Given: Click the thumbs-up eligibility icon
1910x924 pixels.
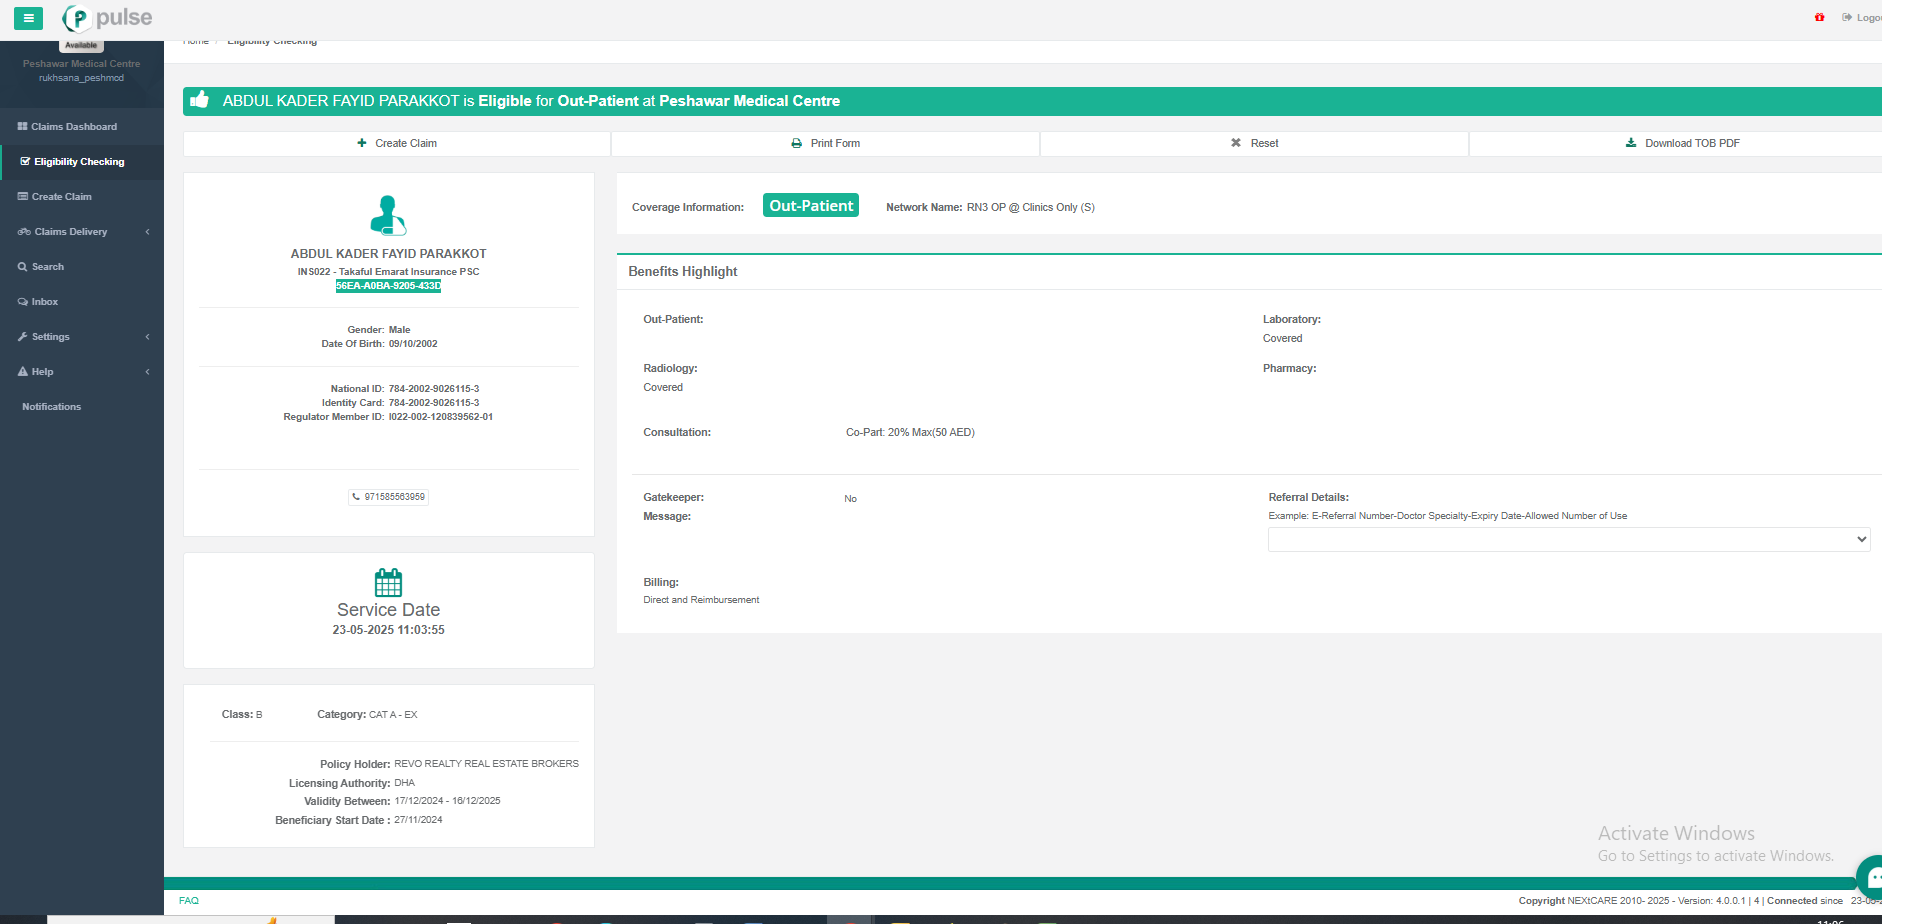Looking at the screenshot, I should [200, 100].
